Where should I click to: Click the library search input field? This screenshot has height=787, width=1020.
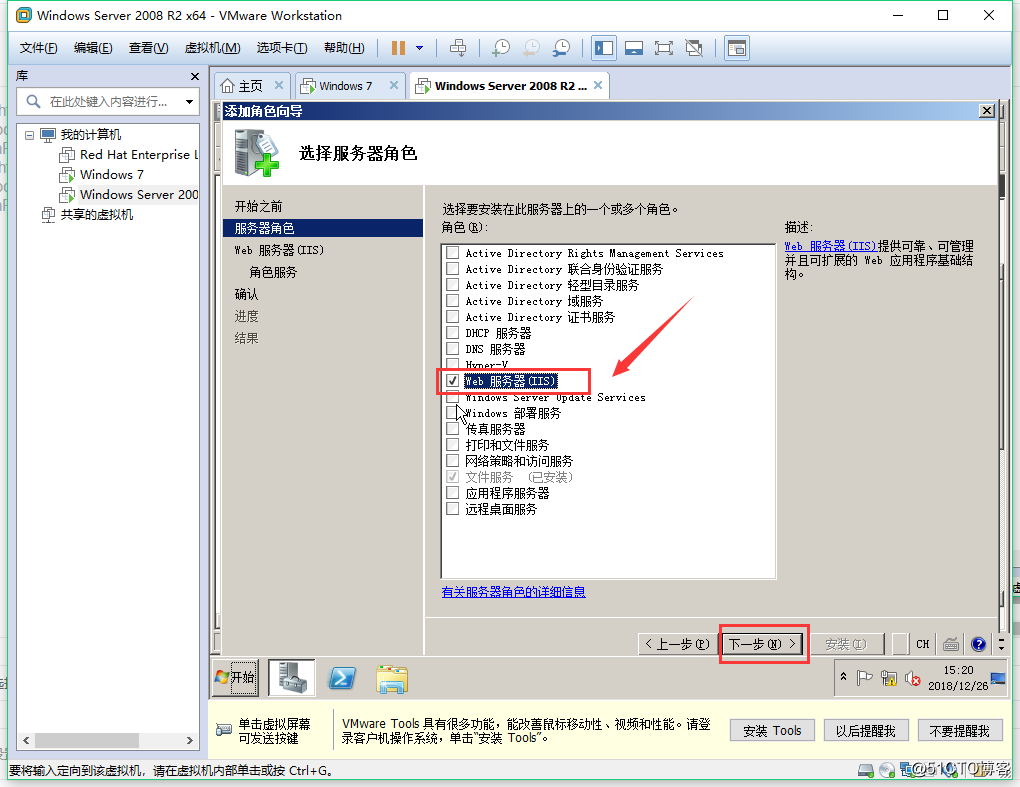[108, 101]
